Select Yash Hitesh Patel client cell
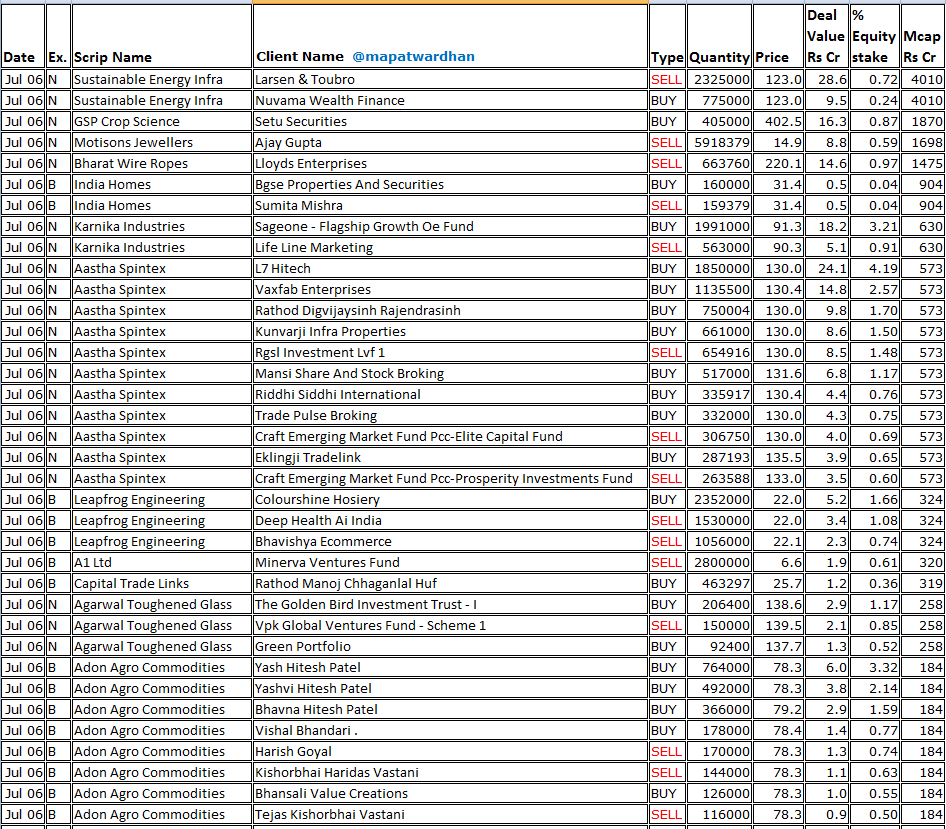The width and height of the screenshot is (946, 829). (x=451, y=668)
